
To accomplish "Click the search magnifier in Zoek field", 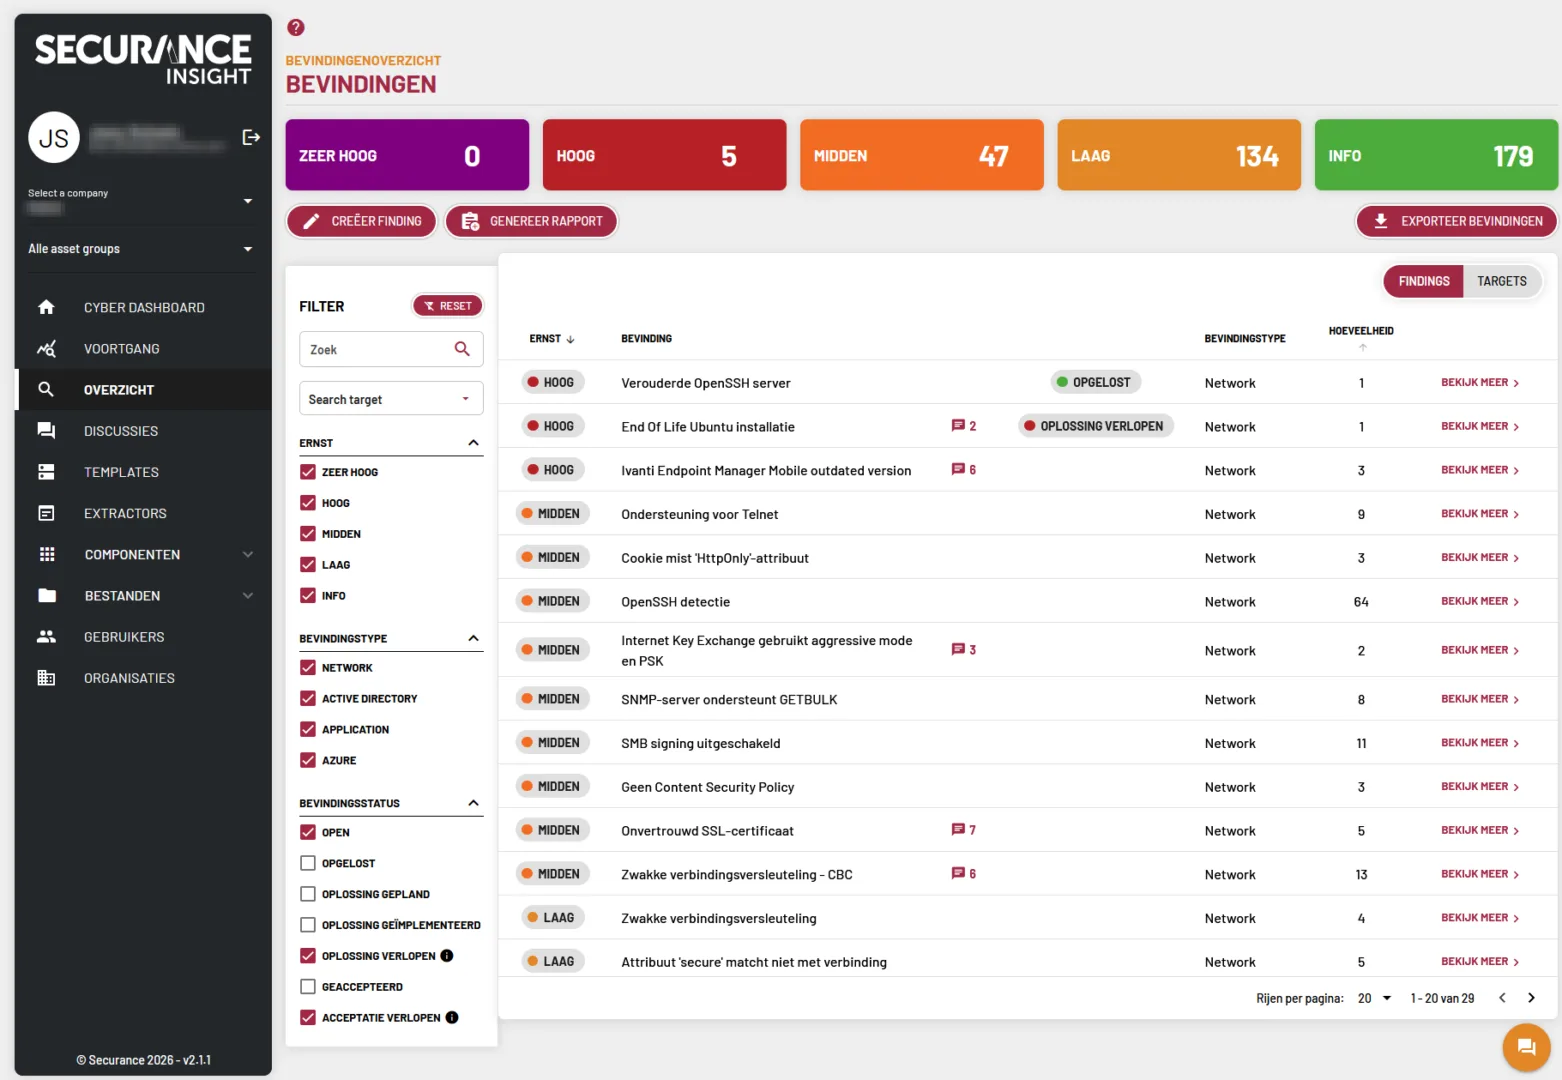I will [x=462, y=349].
